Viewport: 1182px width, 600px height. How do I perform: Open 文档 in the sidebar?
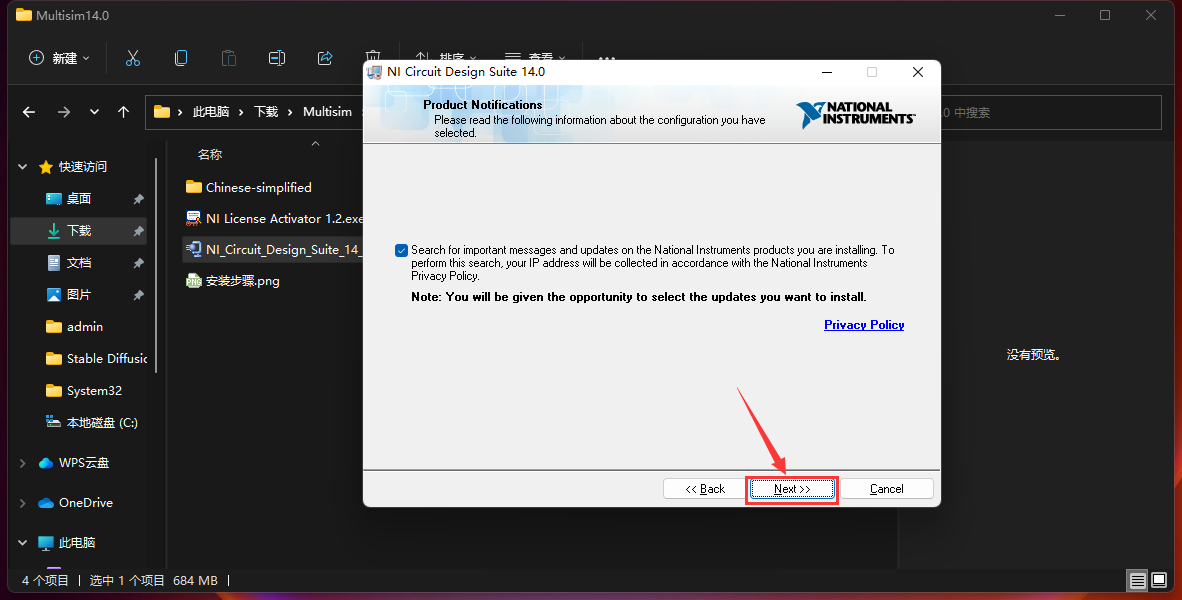click(79, 262)
